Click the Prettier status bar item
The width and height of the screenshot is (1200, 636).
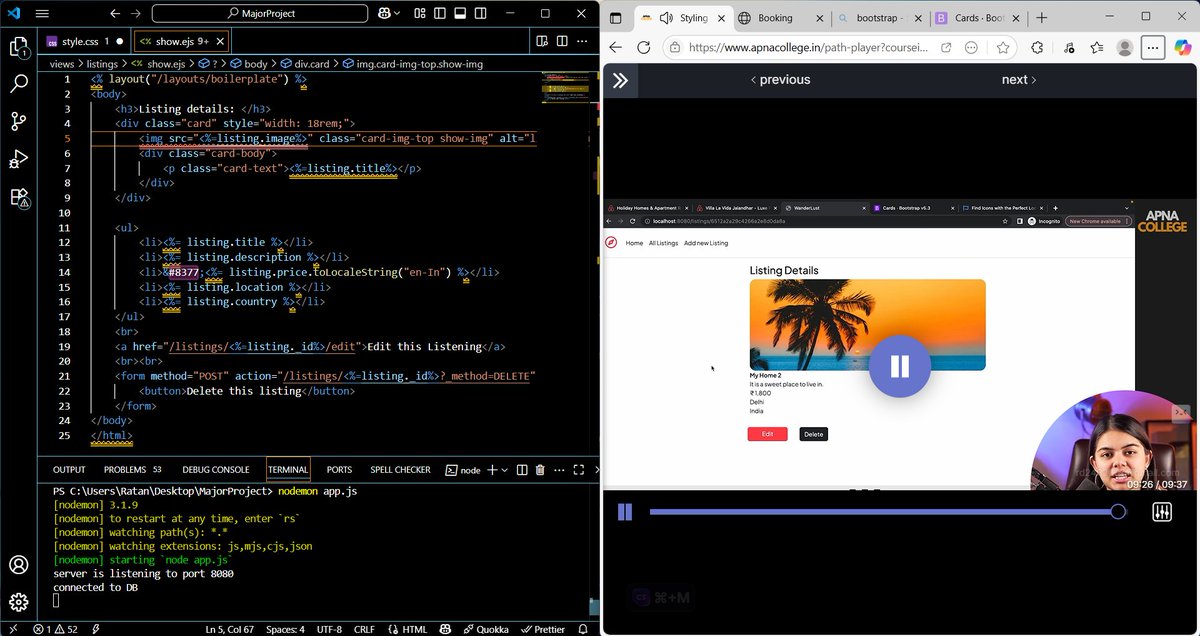pyautogui.click(x=542, y=629)
